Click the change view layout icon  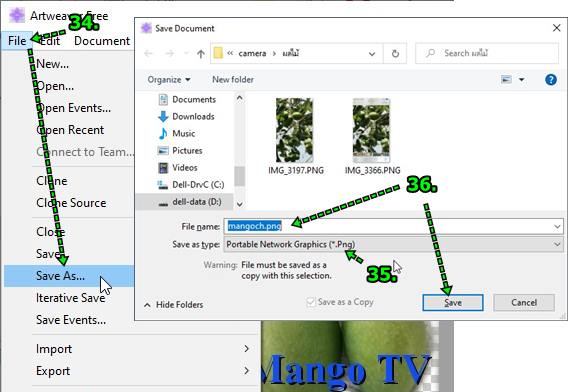click(x=506, y=79)
